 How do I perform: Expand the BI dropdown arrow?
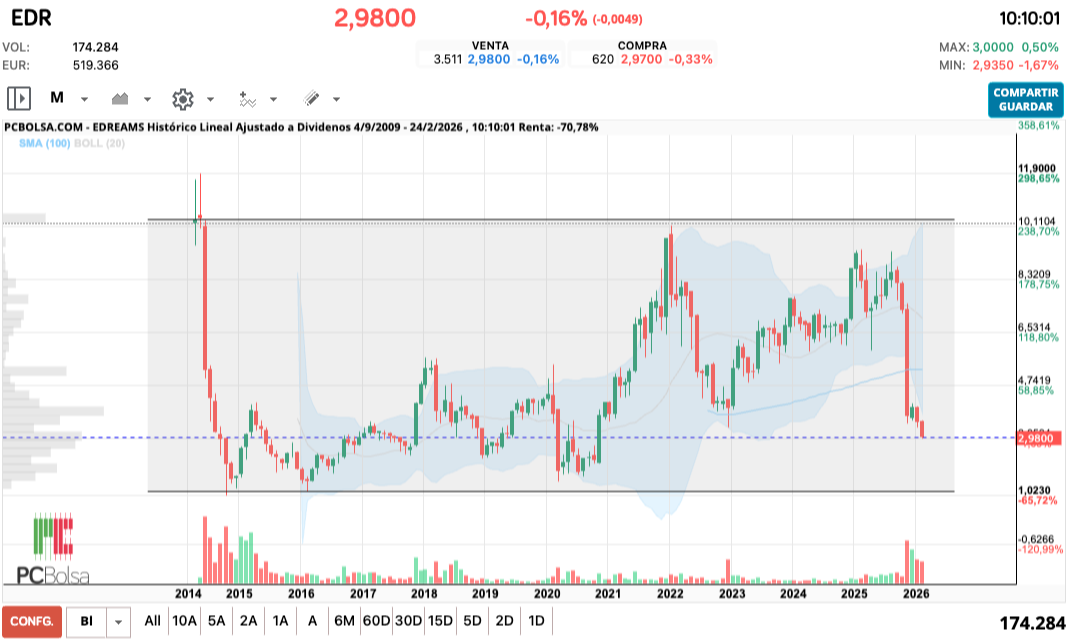click(x=118, y=622)
